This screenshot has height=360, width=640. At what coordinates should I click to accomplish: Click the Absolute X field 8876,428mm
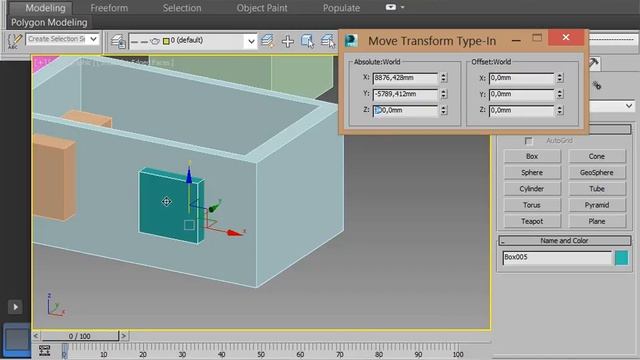tap(405, 78)
